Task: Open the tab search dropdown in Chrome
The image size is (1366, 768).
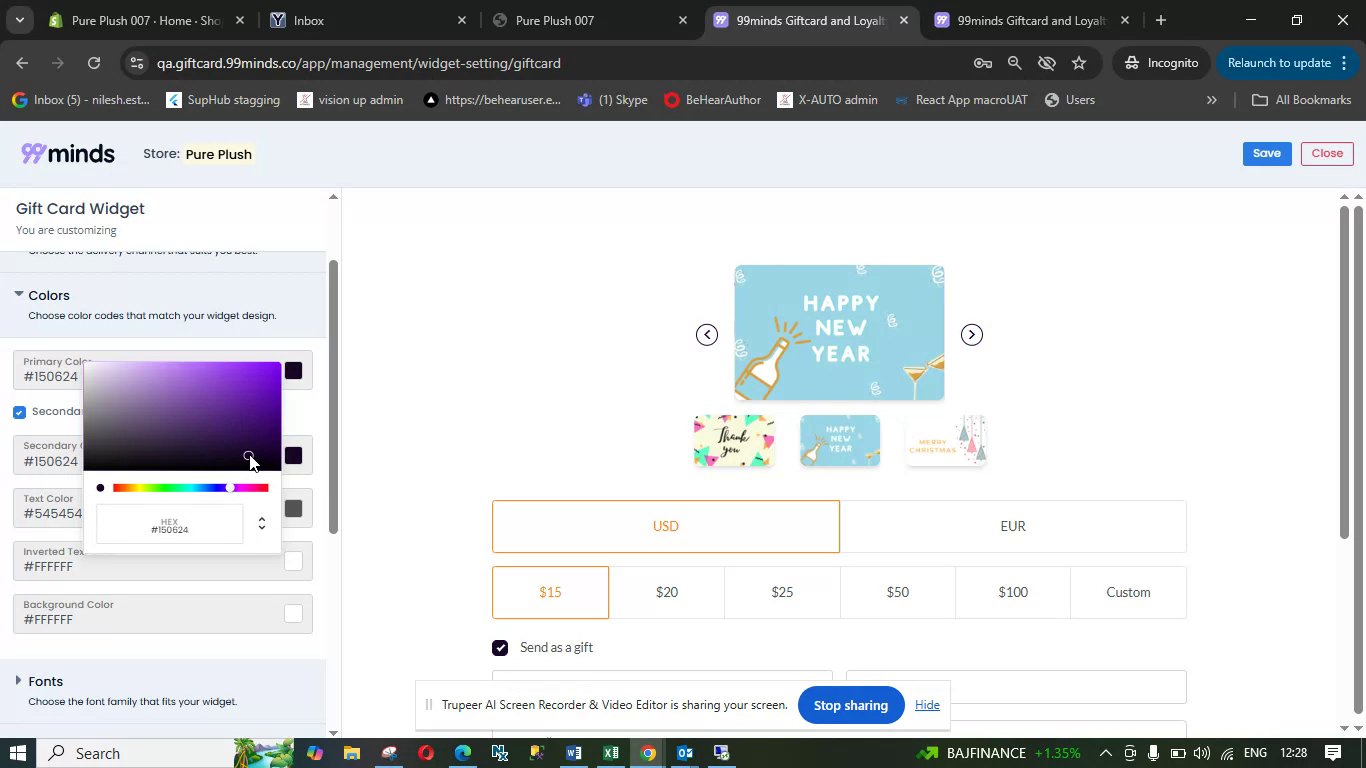Action: [19, 20]
